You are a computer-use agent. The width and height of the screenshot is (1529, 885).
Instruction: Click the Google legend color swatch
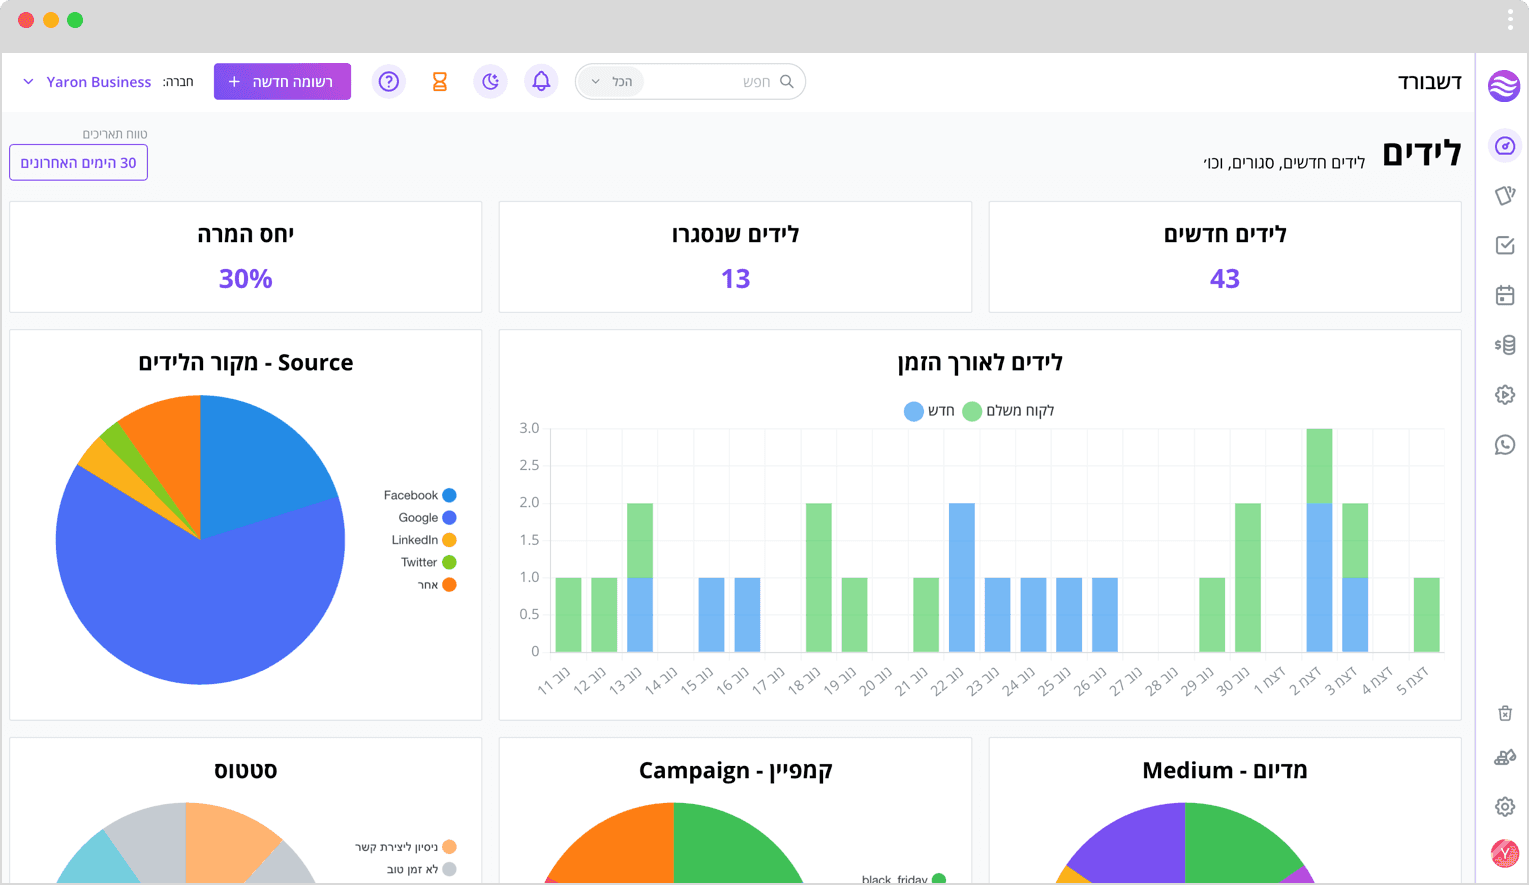pyautogui.click(x=450, y=518)
